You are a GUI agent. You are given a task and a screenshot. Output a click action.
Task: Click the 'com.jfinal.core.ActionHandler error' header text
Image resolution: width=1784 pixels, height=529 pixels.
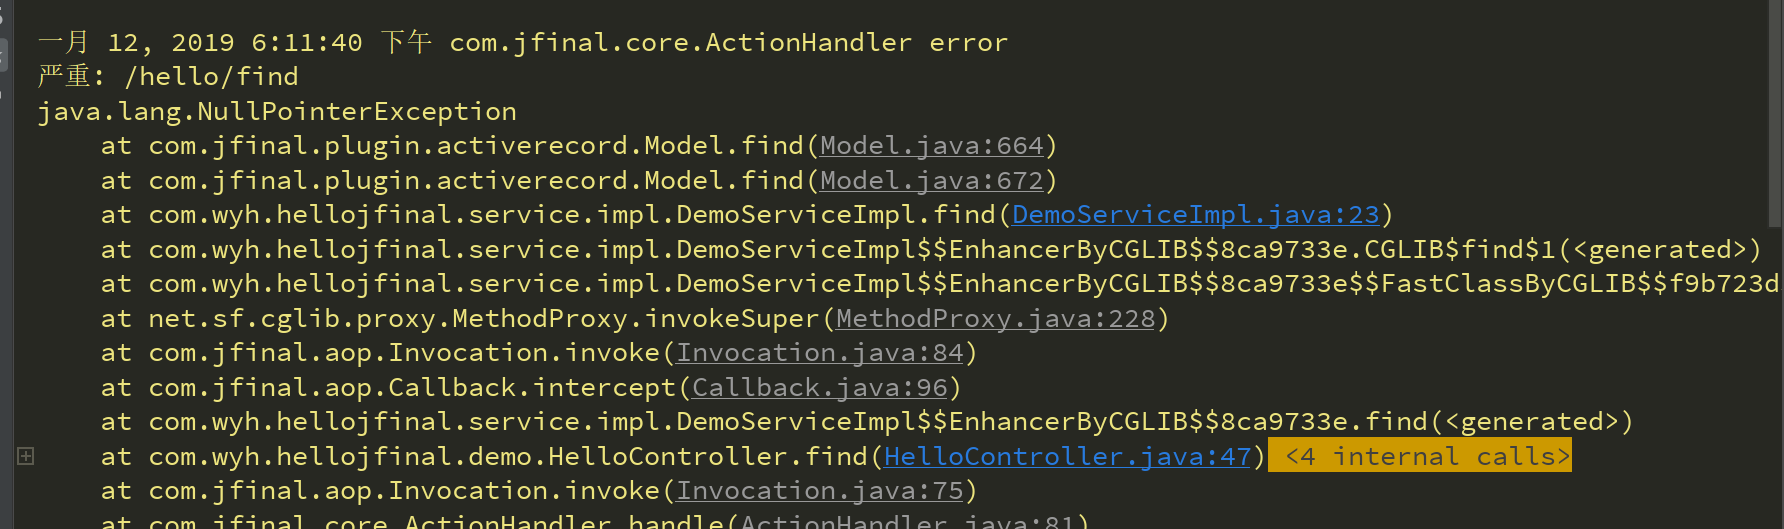click(728, 43)
